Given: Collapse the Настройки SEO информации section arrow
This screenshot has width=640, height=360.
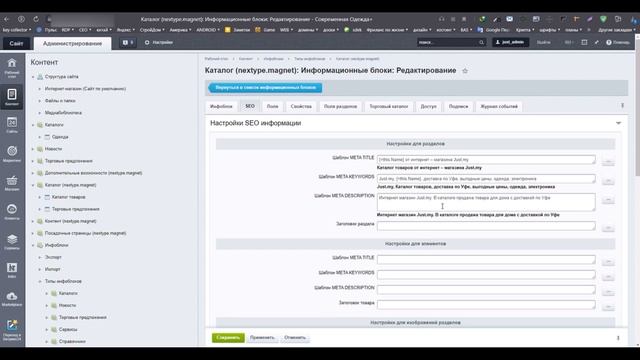Looking at the screenshot, I should pos(618,123).
